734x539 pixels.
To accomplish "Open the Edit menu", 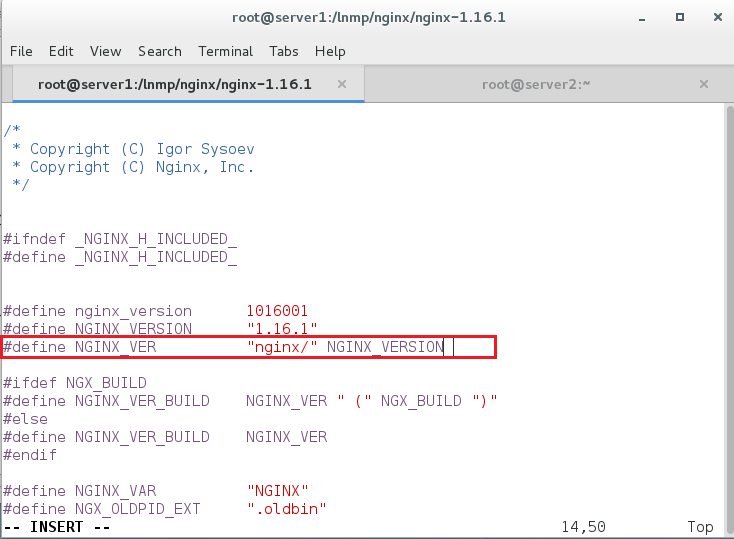I will [x=61, y=51].
